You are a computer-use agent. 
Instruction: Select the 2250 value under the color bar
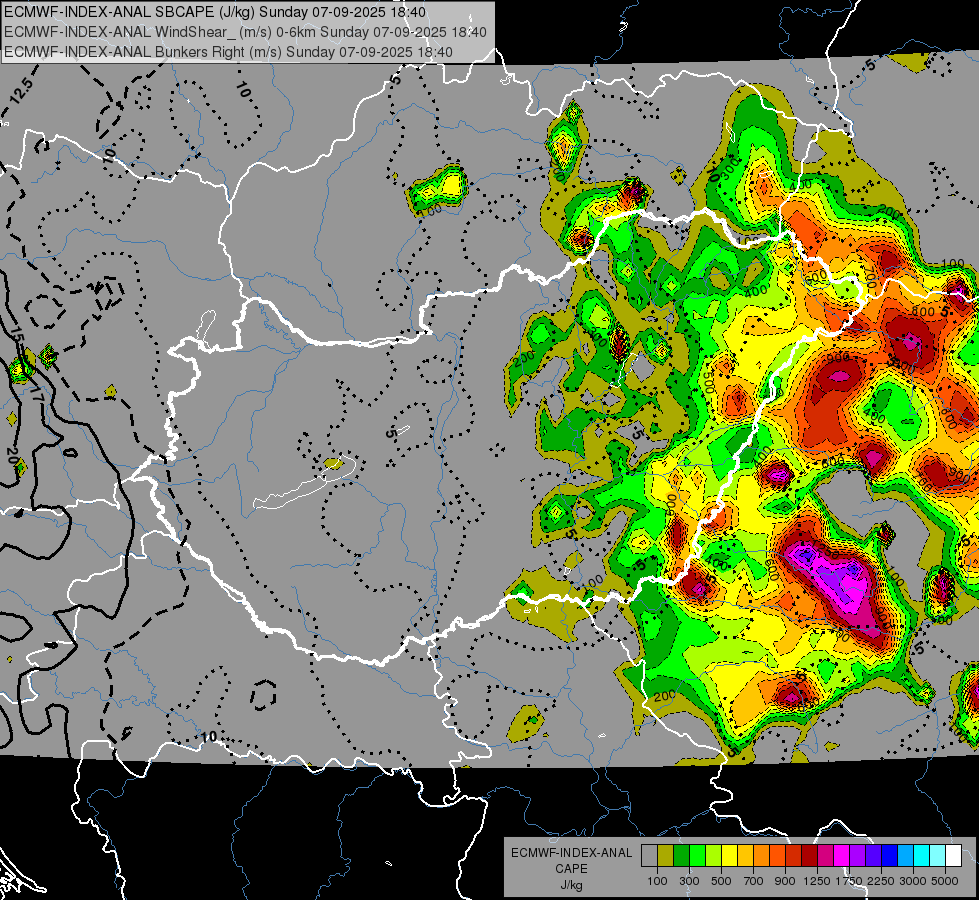[x=881, y=881]
